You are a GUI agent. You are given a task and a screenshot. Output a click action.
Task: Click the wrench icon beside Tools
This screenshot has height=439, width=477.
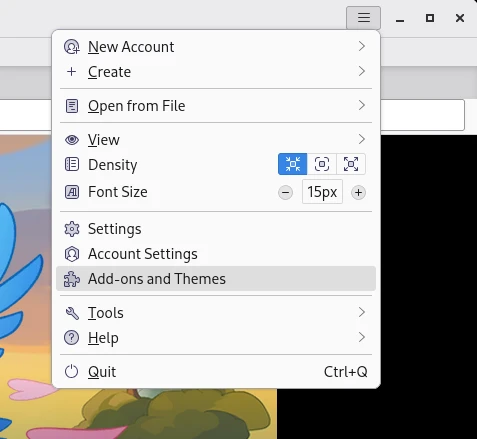(72, 313)
